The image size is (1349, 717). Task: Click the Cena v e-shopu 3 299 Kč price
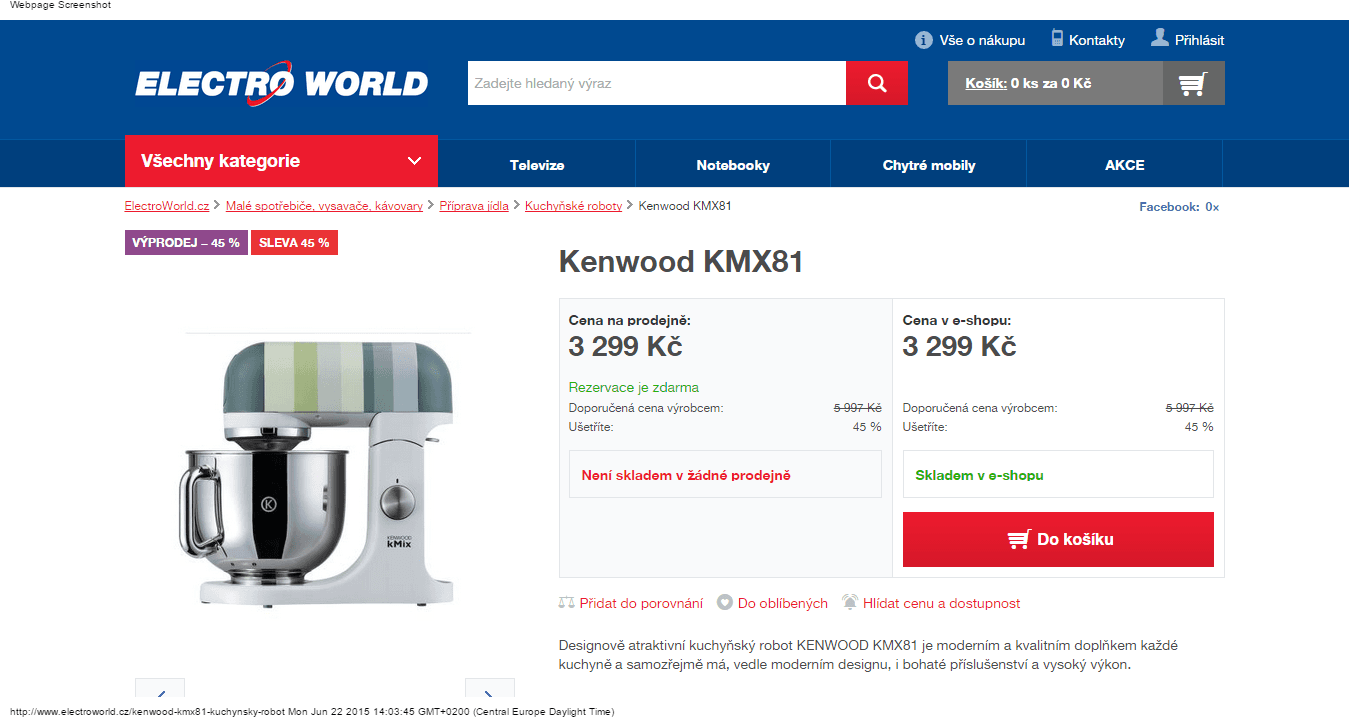point(960,347)
